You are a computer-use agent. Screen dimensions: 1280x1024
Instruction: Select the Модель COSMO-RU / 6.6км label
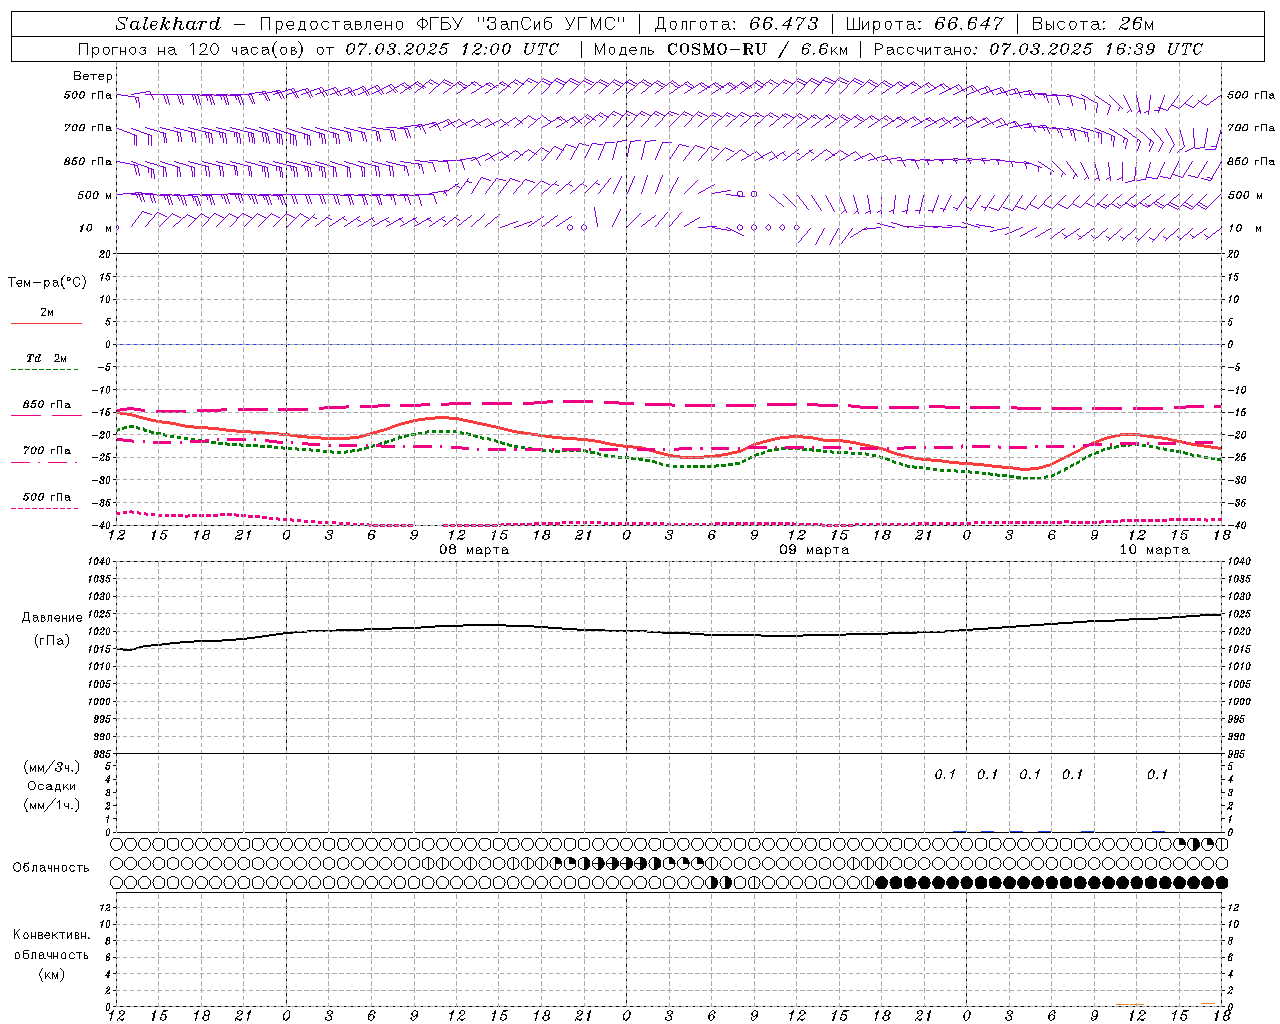click(x=720, y=49)
